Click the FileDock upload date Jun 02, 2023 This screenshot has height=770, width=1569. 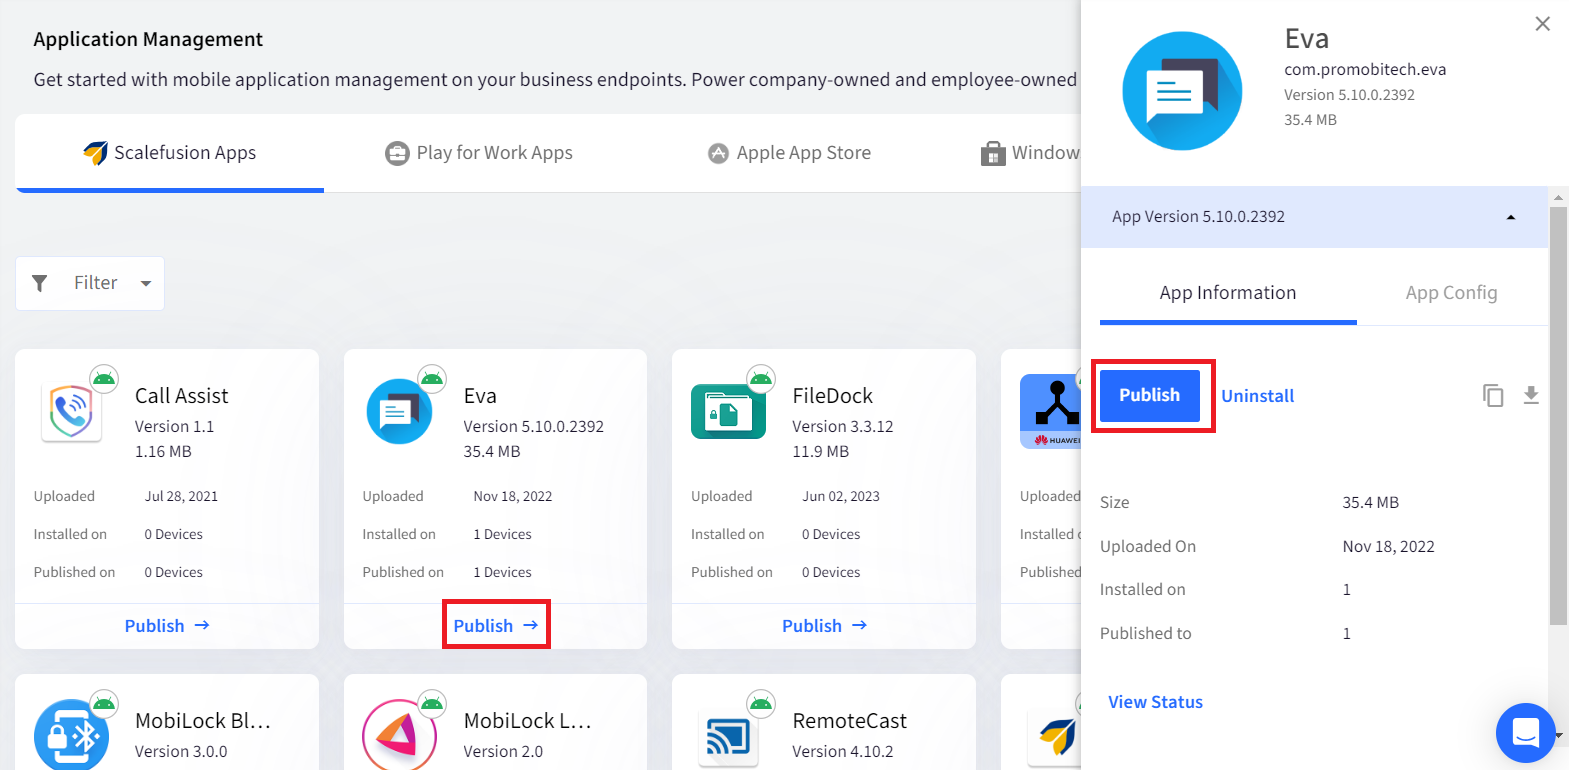841,496
